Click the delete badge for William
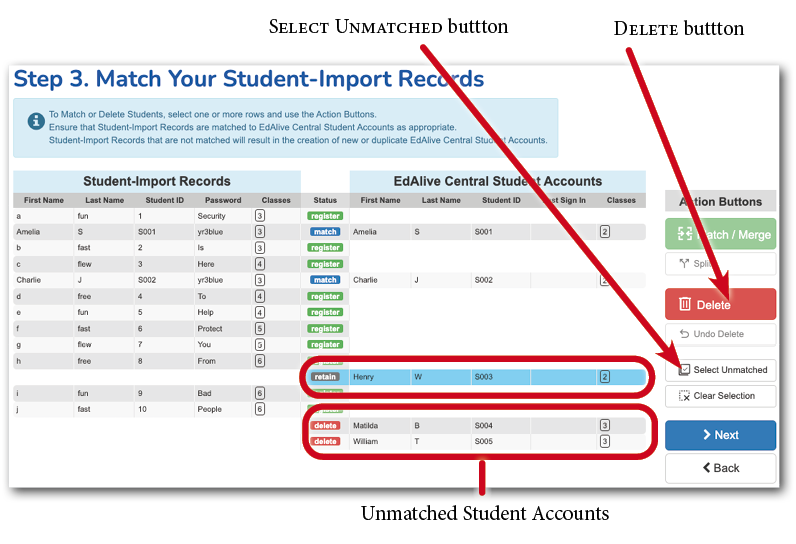Screen dimensions: 796x544 tap(325, 441)
